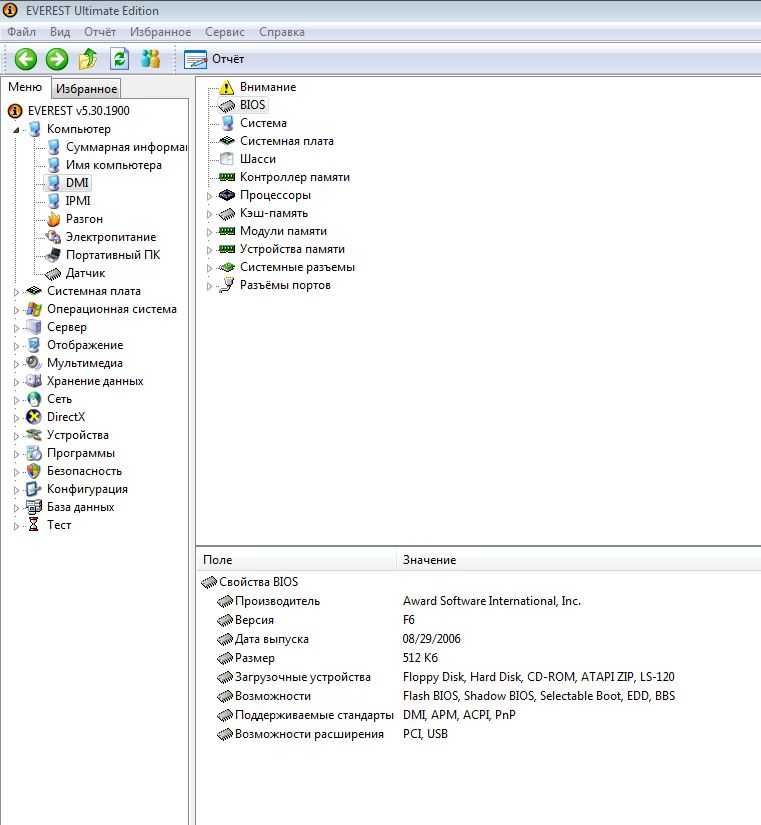Open the Файл menu
Screen dimensions: 761x825
(22, 32)
